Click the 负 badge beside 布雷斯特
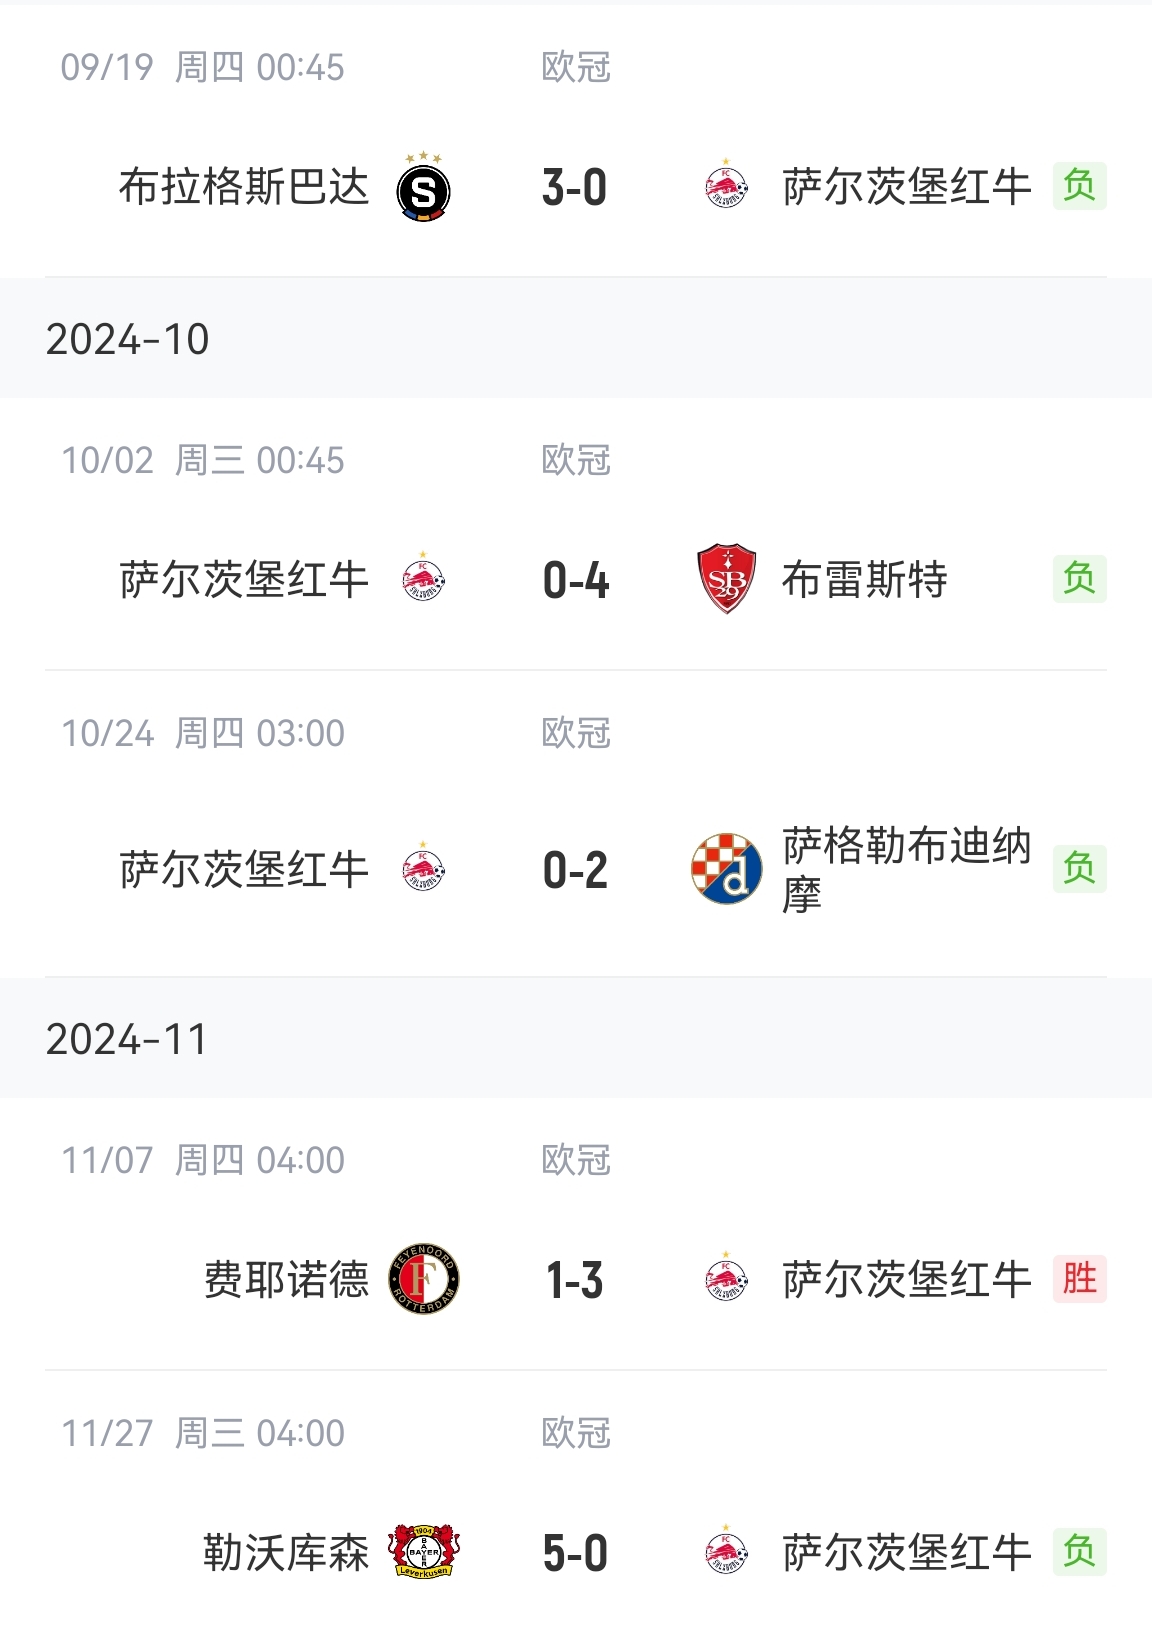Viewport: 1152px width, 1635px height. pyautogui.click(x=1079, y=579)
